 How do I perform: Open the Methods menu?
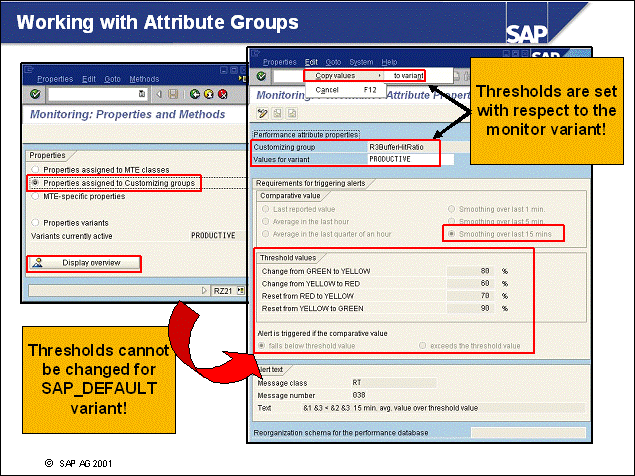[144, 79]
